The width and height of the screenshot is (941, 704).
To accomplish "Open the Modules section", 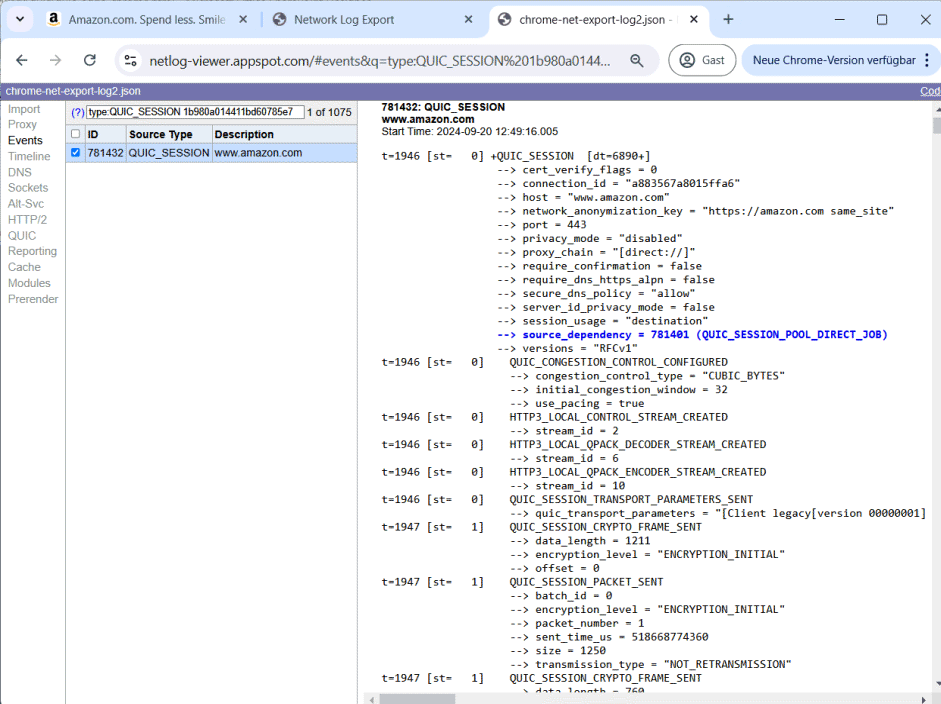I will [29, 283].
